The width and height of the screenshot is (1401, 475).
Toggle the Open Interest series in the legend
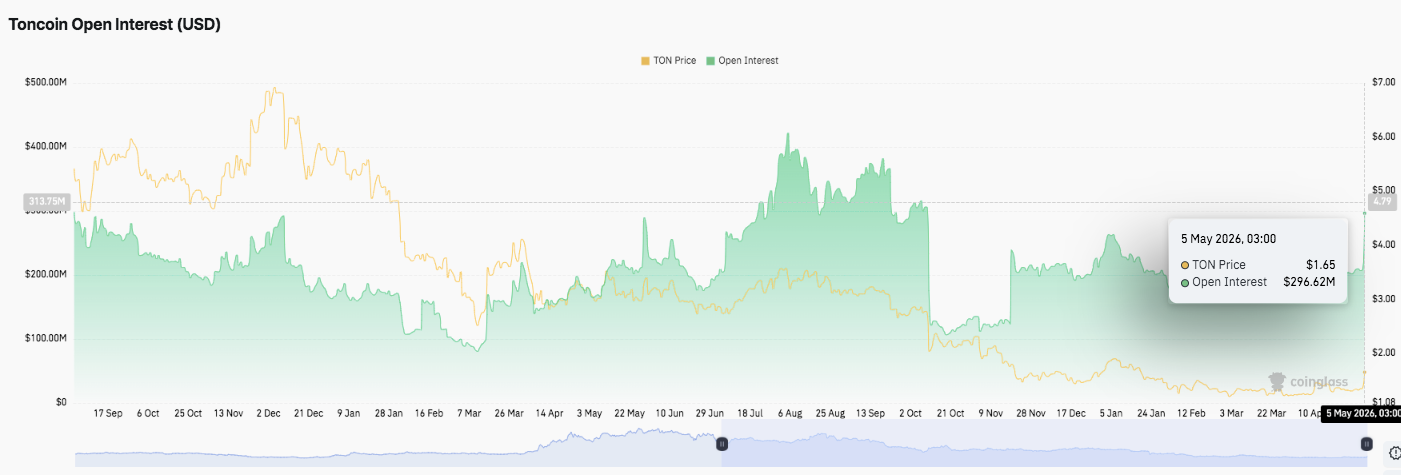(x=742, y=61)
